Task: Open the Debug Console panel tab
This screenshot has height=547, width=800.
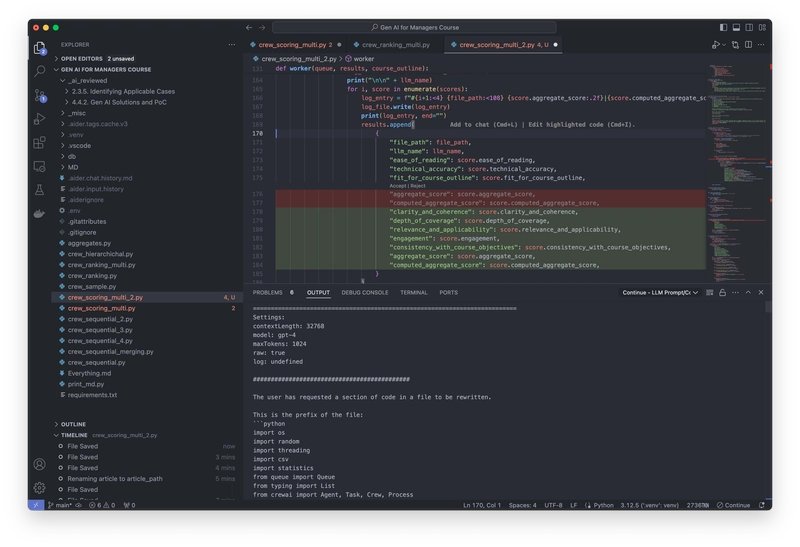Action: pos(365,292)
